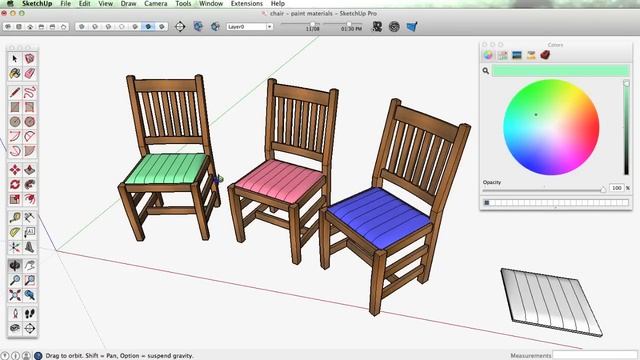Choose the Axes tool
Image resolution: width=640 pixels, height=360 pixels.
15,247
